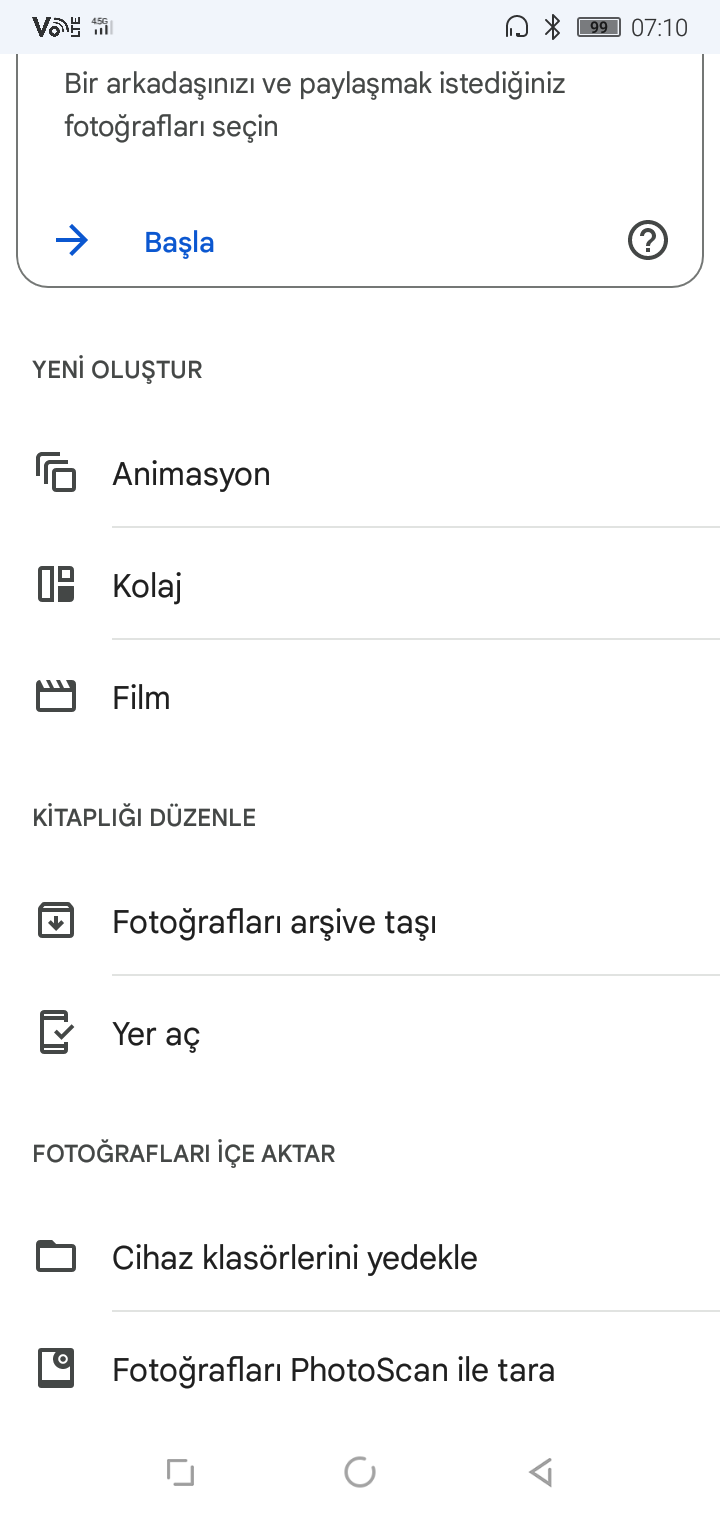
Task: Launch Fotoğrafları PhotoScan ile tara
Action: click(x=334, y=1369)
